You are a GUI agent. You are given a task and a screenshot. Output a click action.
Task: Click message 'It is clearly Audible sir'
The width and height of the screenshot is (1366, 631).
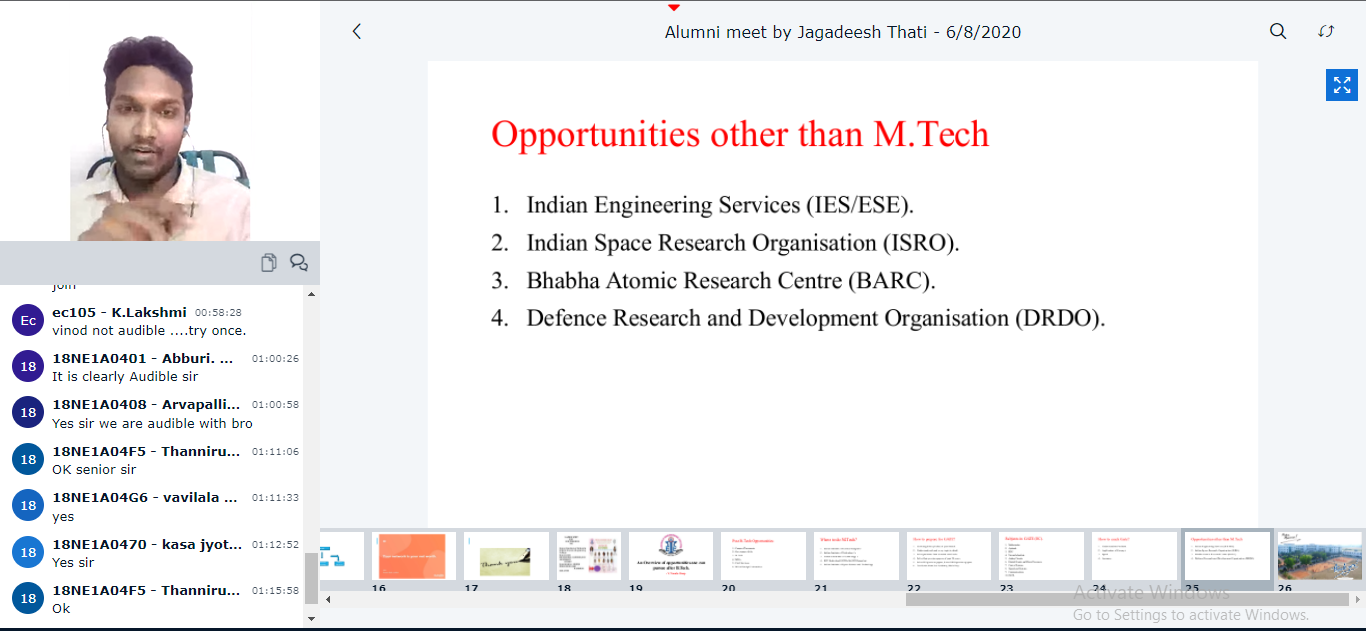click(125, 377)
